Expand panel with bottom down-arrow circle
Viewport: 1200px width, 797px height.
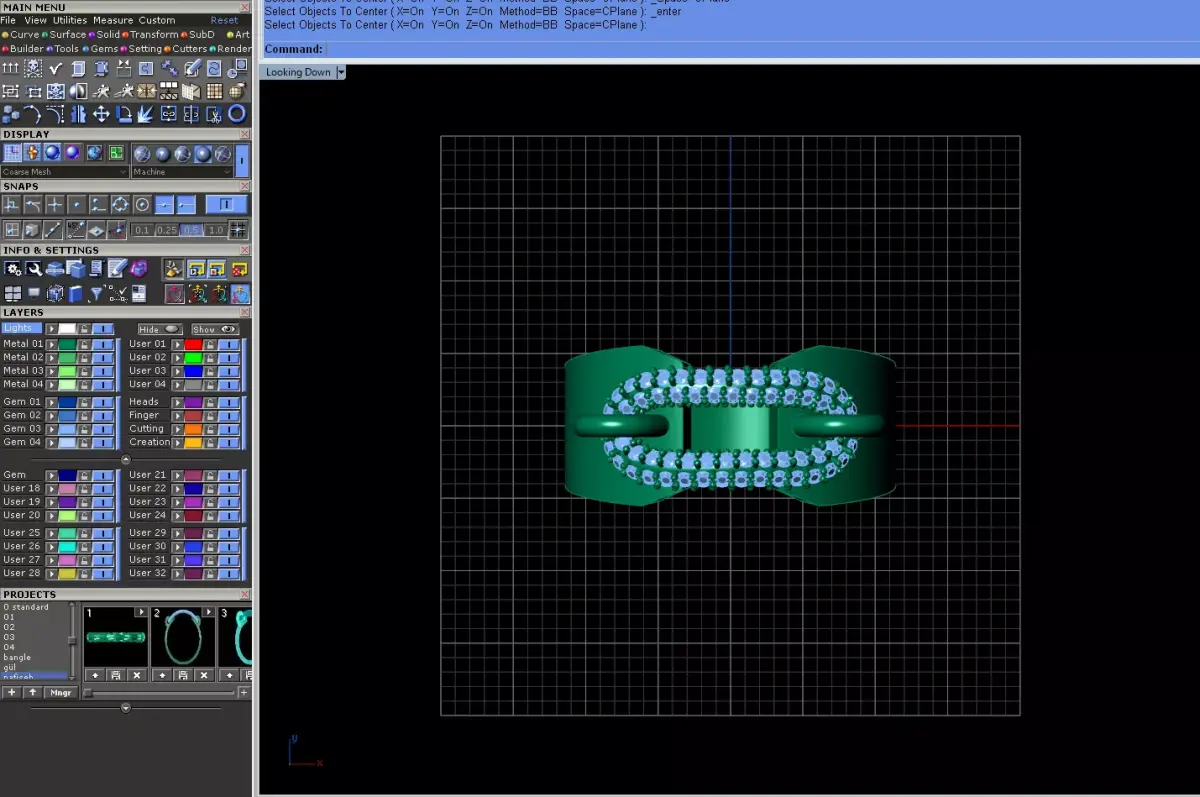point(126,708)
